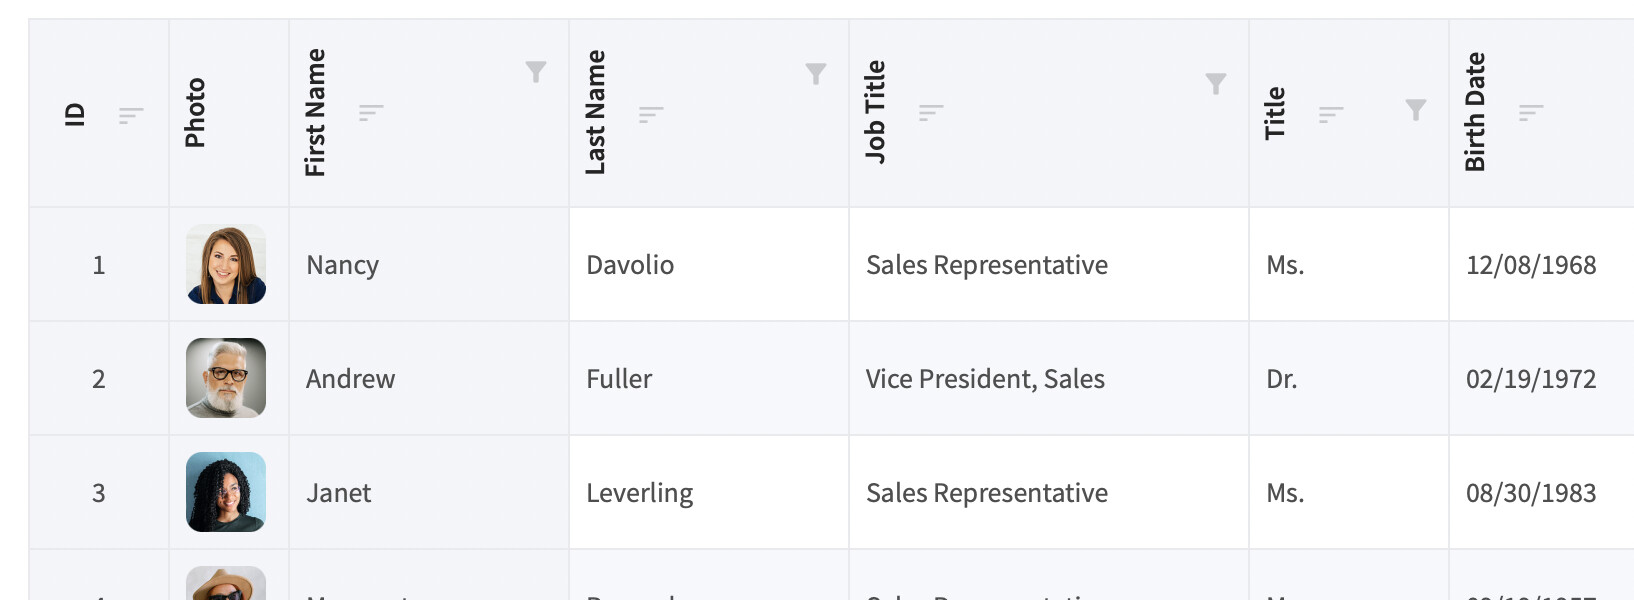Open filter for Job Title column
The image size is (1634, 600).
click(x=1216, y=84)
